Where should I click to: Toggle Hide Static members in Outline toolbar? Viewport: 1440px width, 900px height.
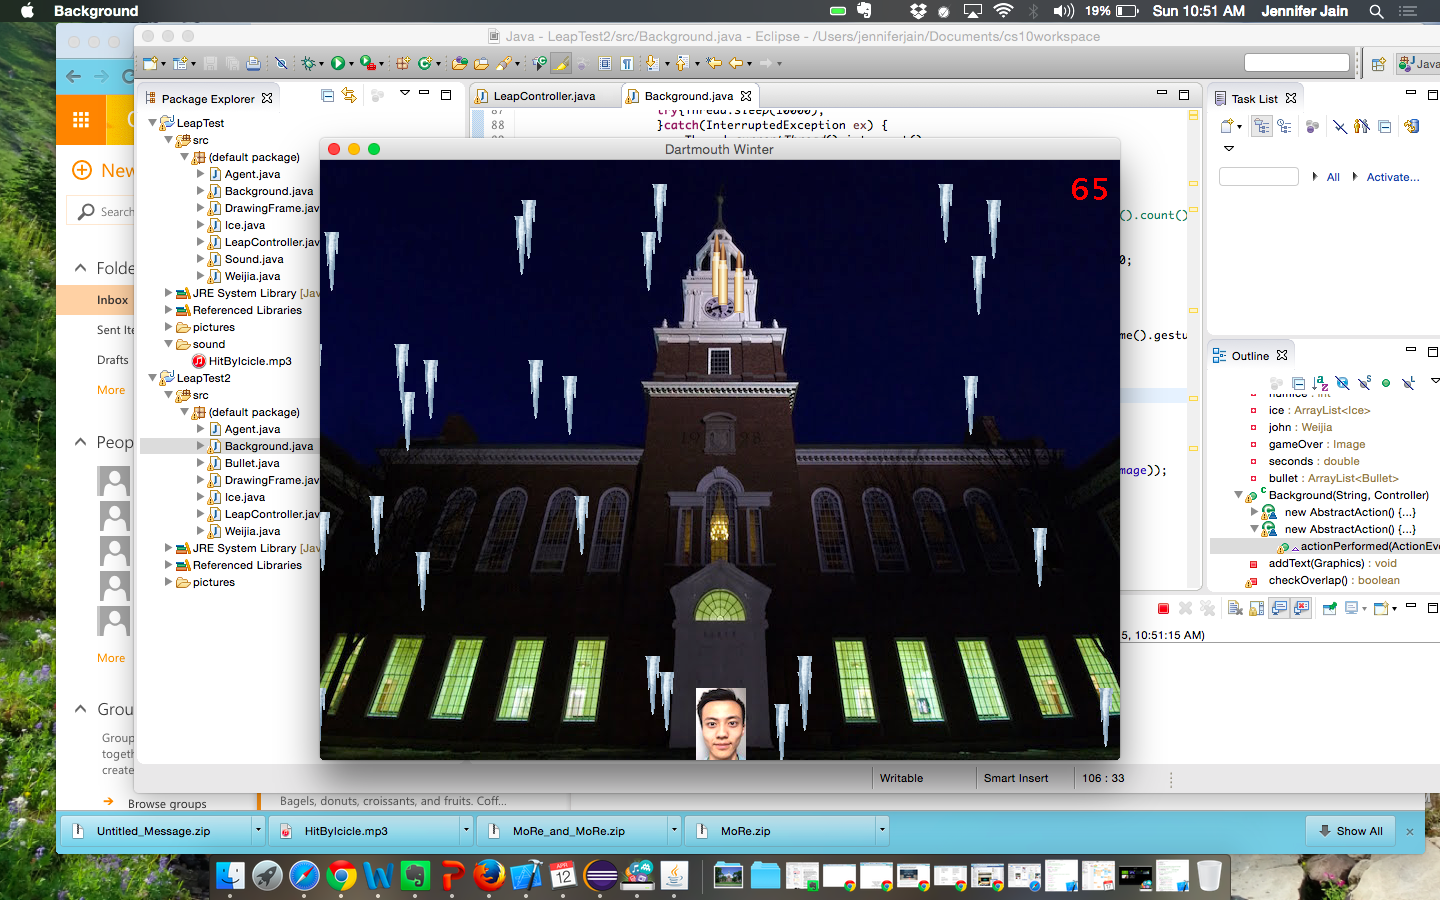pos(1364,383)
